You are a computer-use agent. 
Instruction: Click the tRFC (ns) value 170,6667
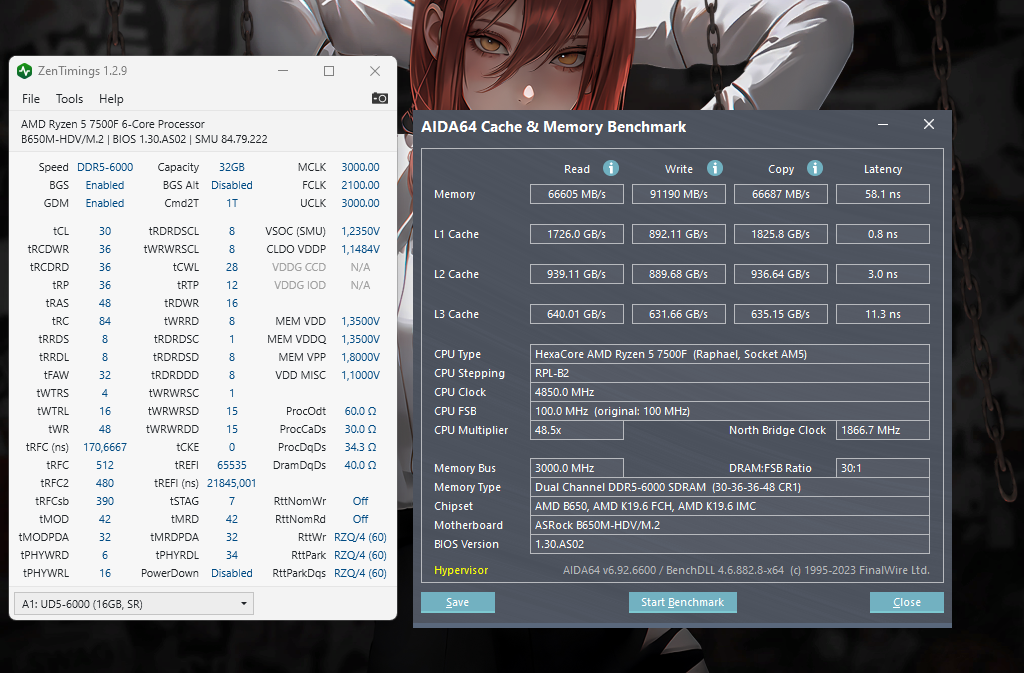click(105, 447)
